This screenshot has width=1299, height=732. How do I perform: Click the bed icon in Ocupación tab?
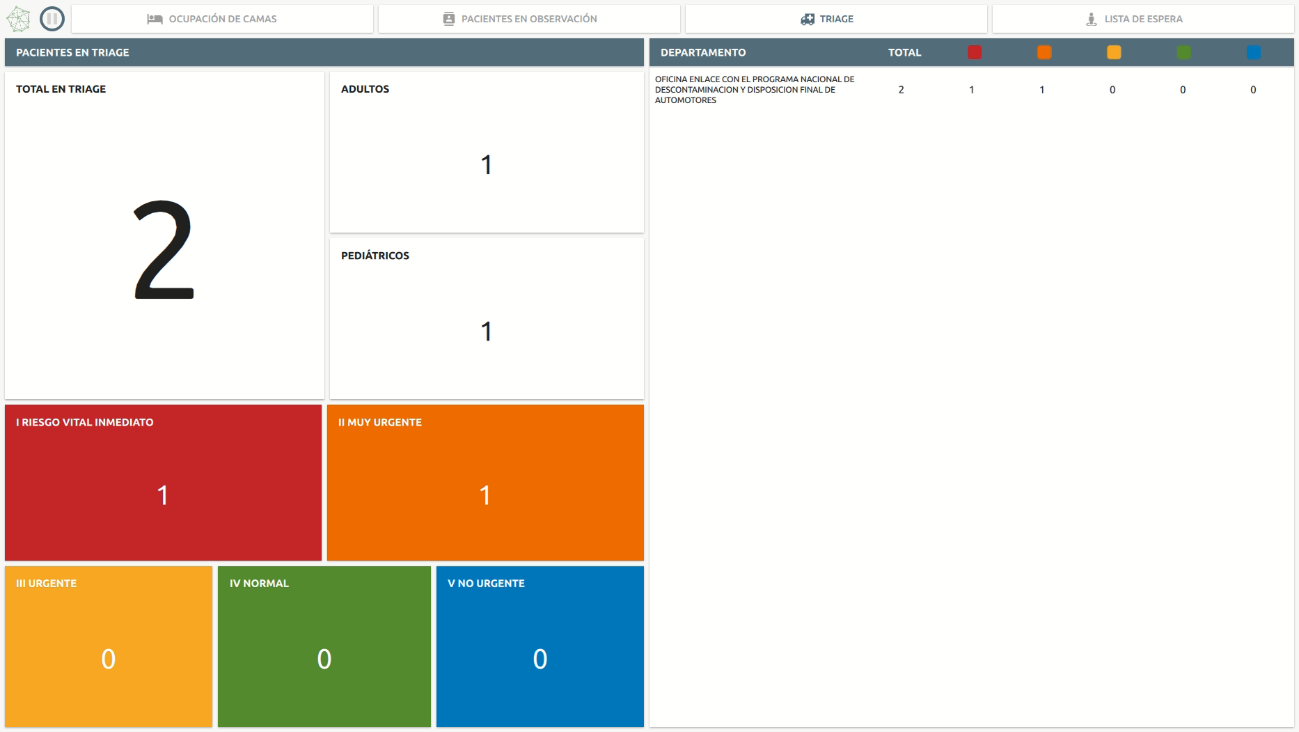[155, 19]
